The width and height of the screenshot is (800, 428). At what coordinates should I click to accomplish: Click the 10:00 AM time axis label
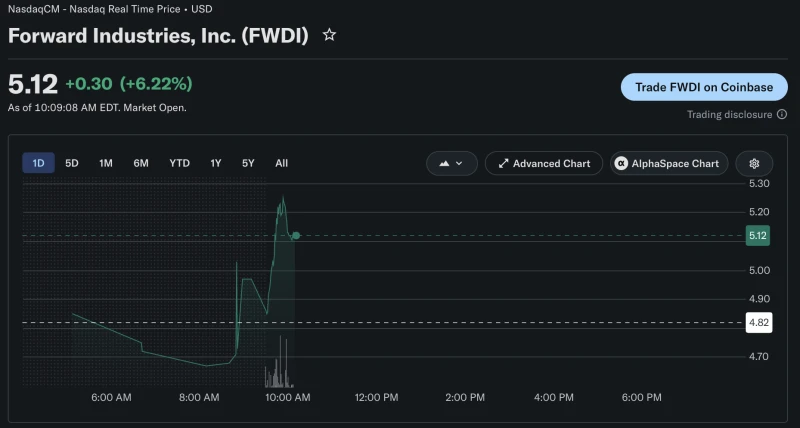pyautogui.click(x=288, y=397)
